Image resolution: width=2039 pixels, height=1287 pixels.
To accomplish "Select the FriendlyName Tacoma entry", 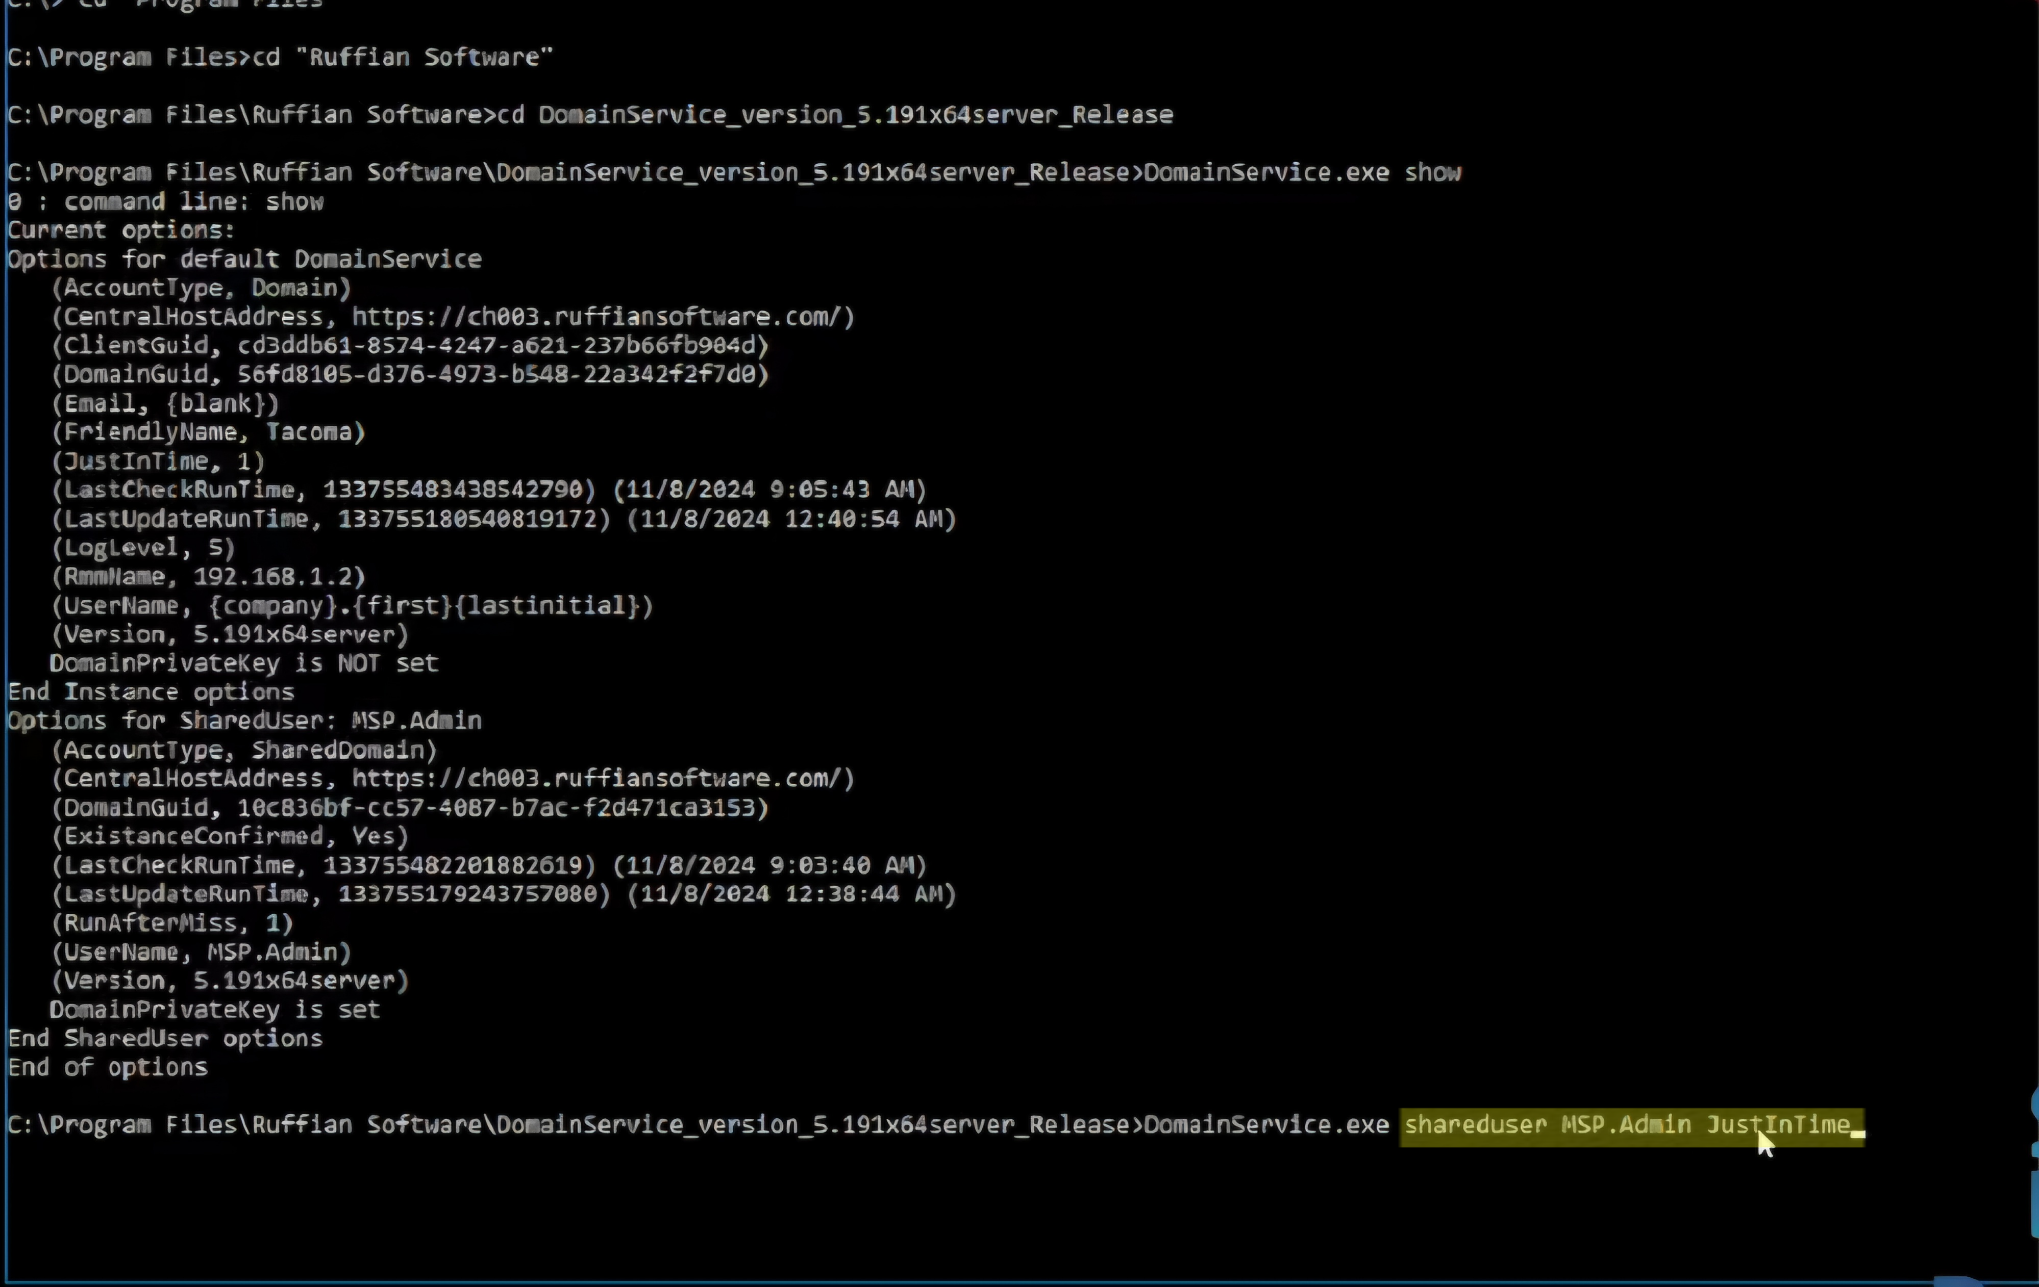I will click(x=208, y=432).
